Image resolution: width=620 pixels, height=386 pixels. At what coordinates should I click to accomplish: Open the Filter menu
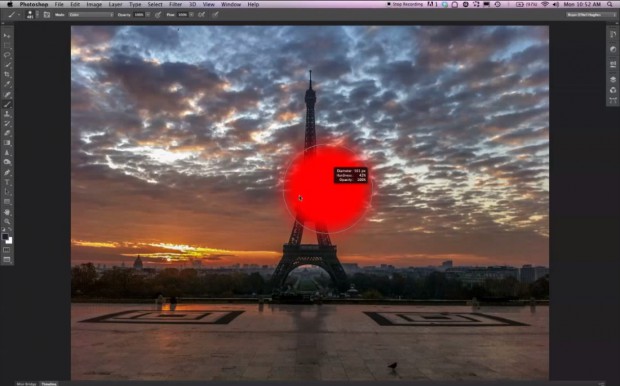176,4
